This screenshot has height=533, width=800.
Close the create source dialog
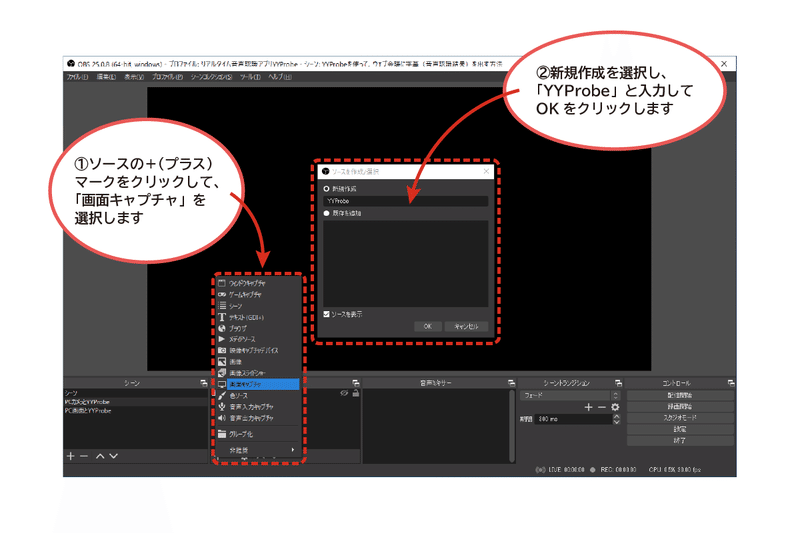coord(486,171)
